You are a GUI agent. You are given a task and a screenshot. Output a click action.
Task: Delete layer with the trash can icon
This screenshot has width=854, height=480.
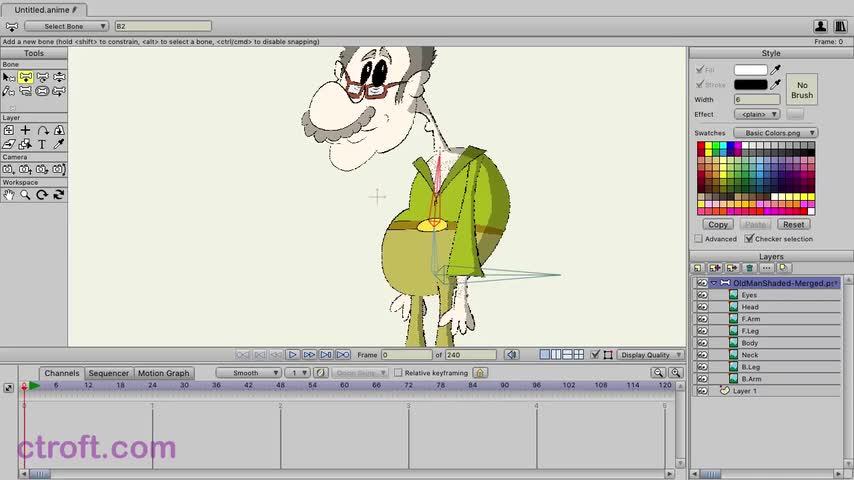(x=749, y=268)
